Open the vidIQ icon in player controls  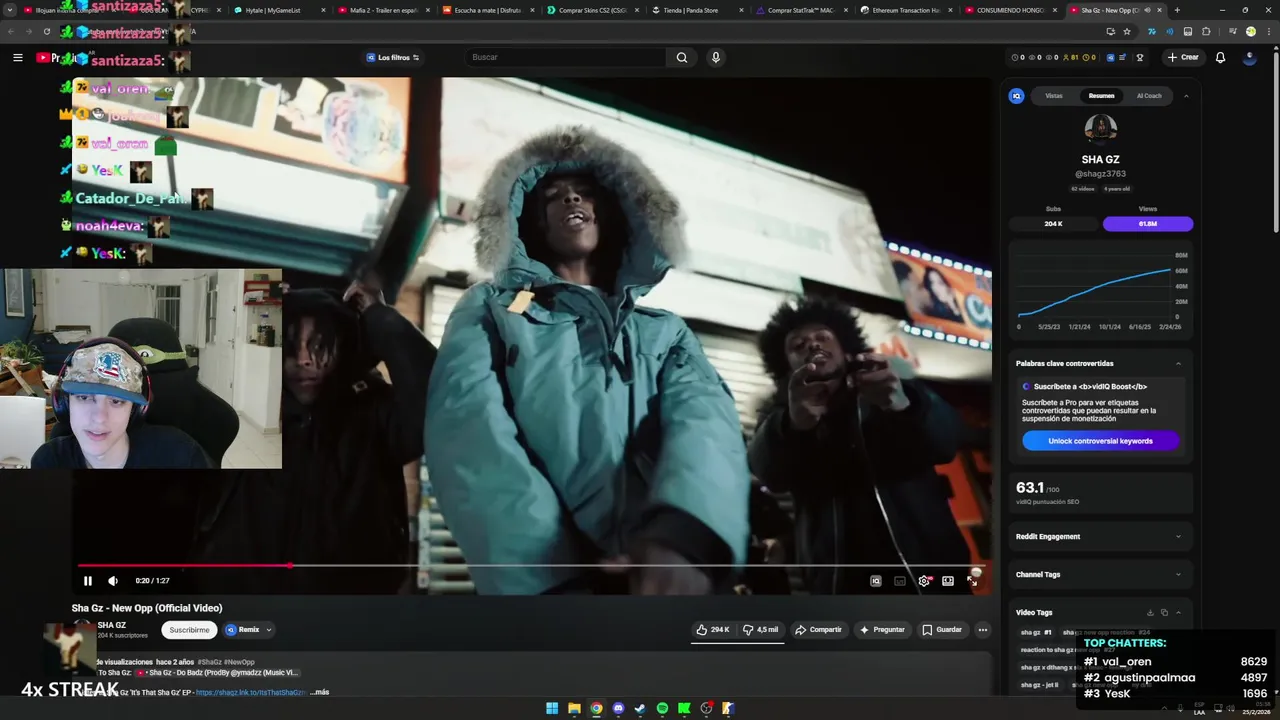(x=875, y=581)
